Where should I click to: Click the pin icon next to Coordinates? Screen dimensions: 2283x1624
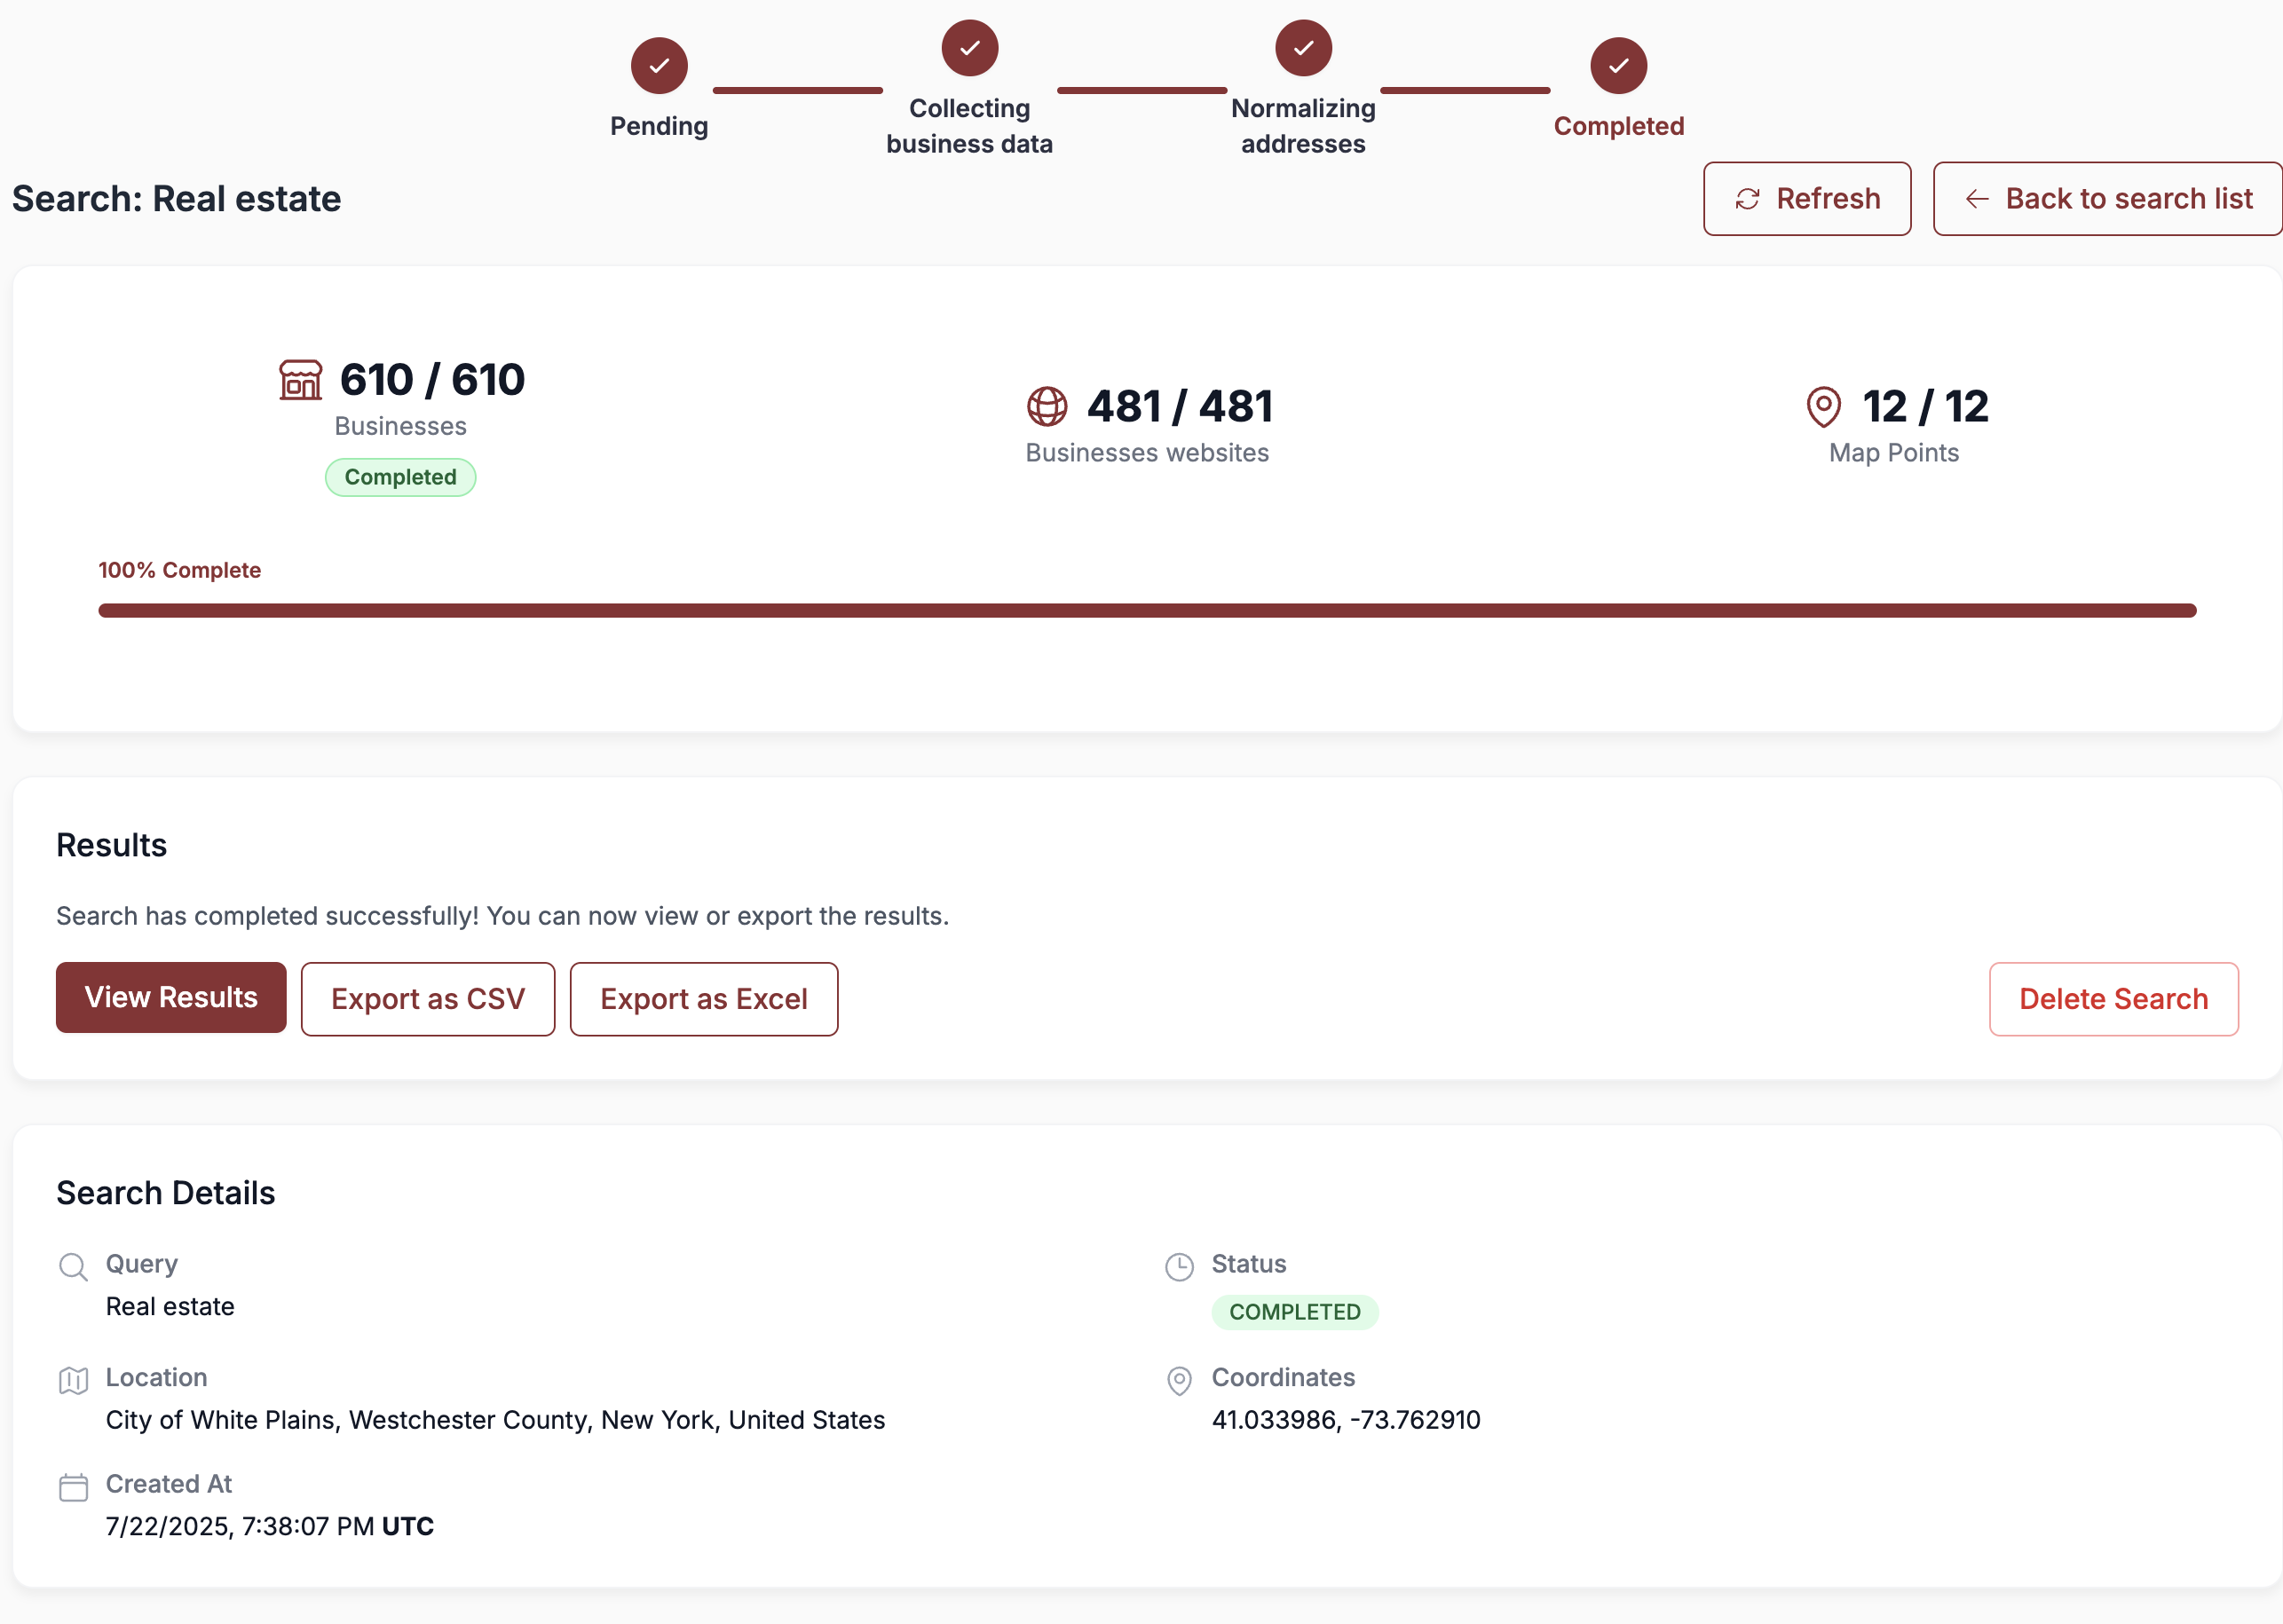click(x=1179, y=1380)
